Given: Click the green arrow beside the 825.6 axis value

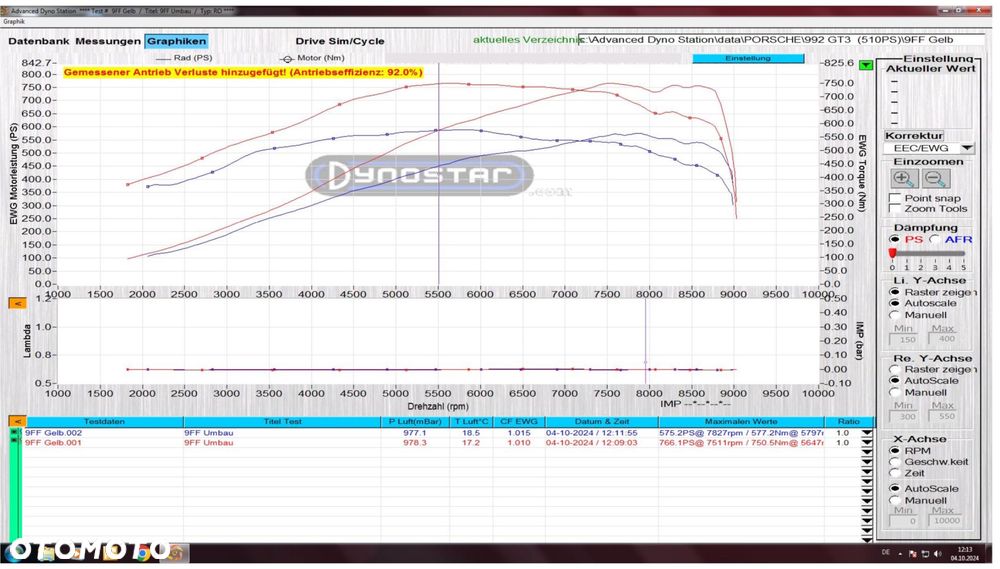Looking at the screenshot, I should click(865, 65).
